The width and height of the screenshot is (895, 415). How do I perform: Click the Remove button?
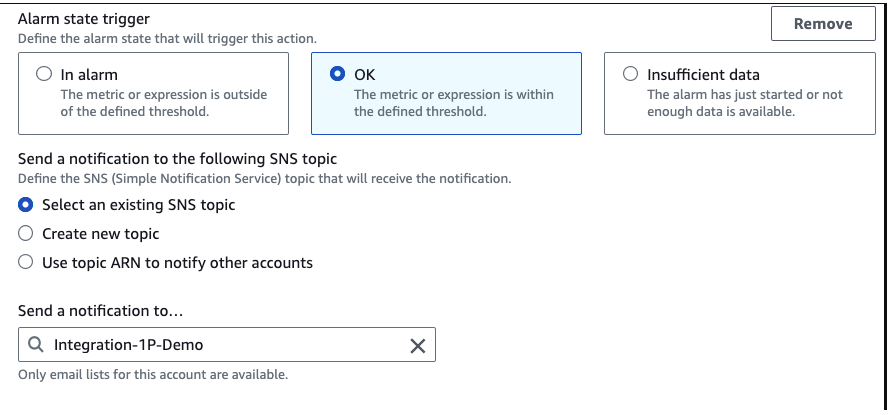pos(823,24)
